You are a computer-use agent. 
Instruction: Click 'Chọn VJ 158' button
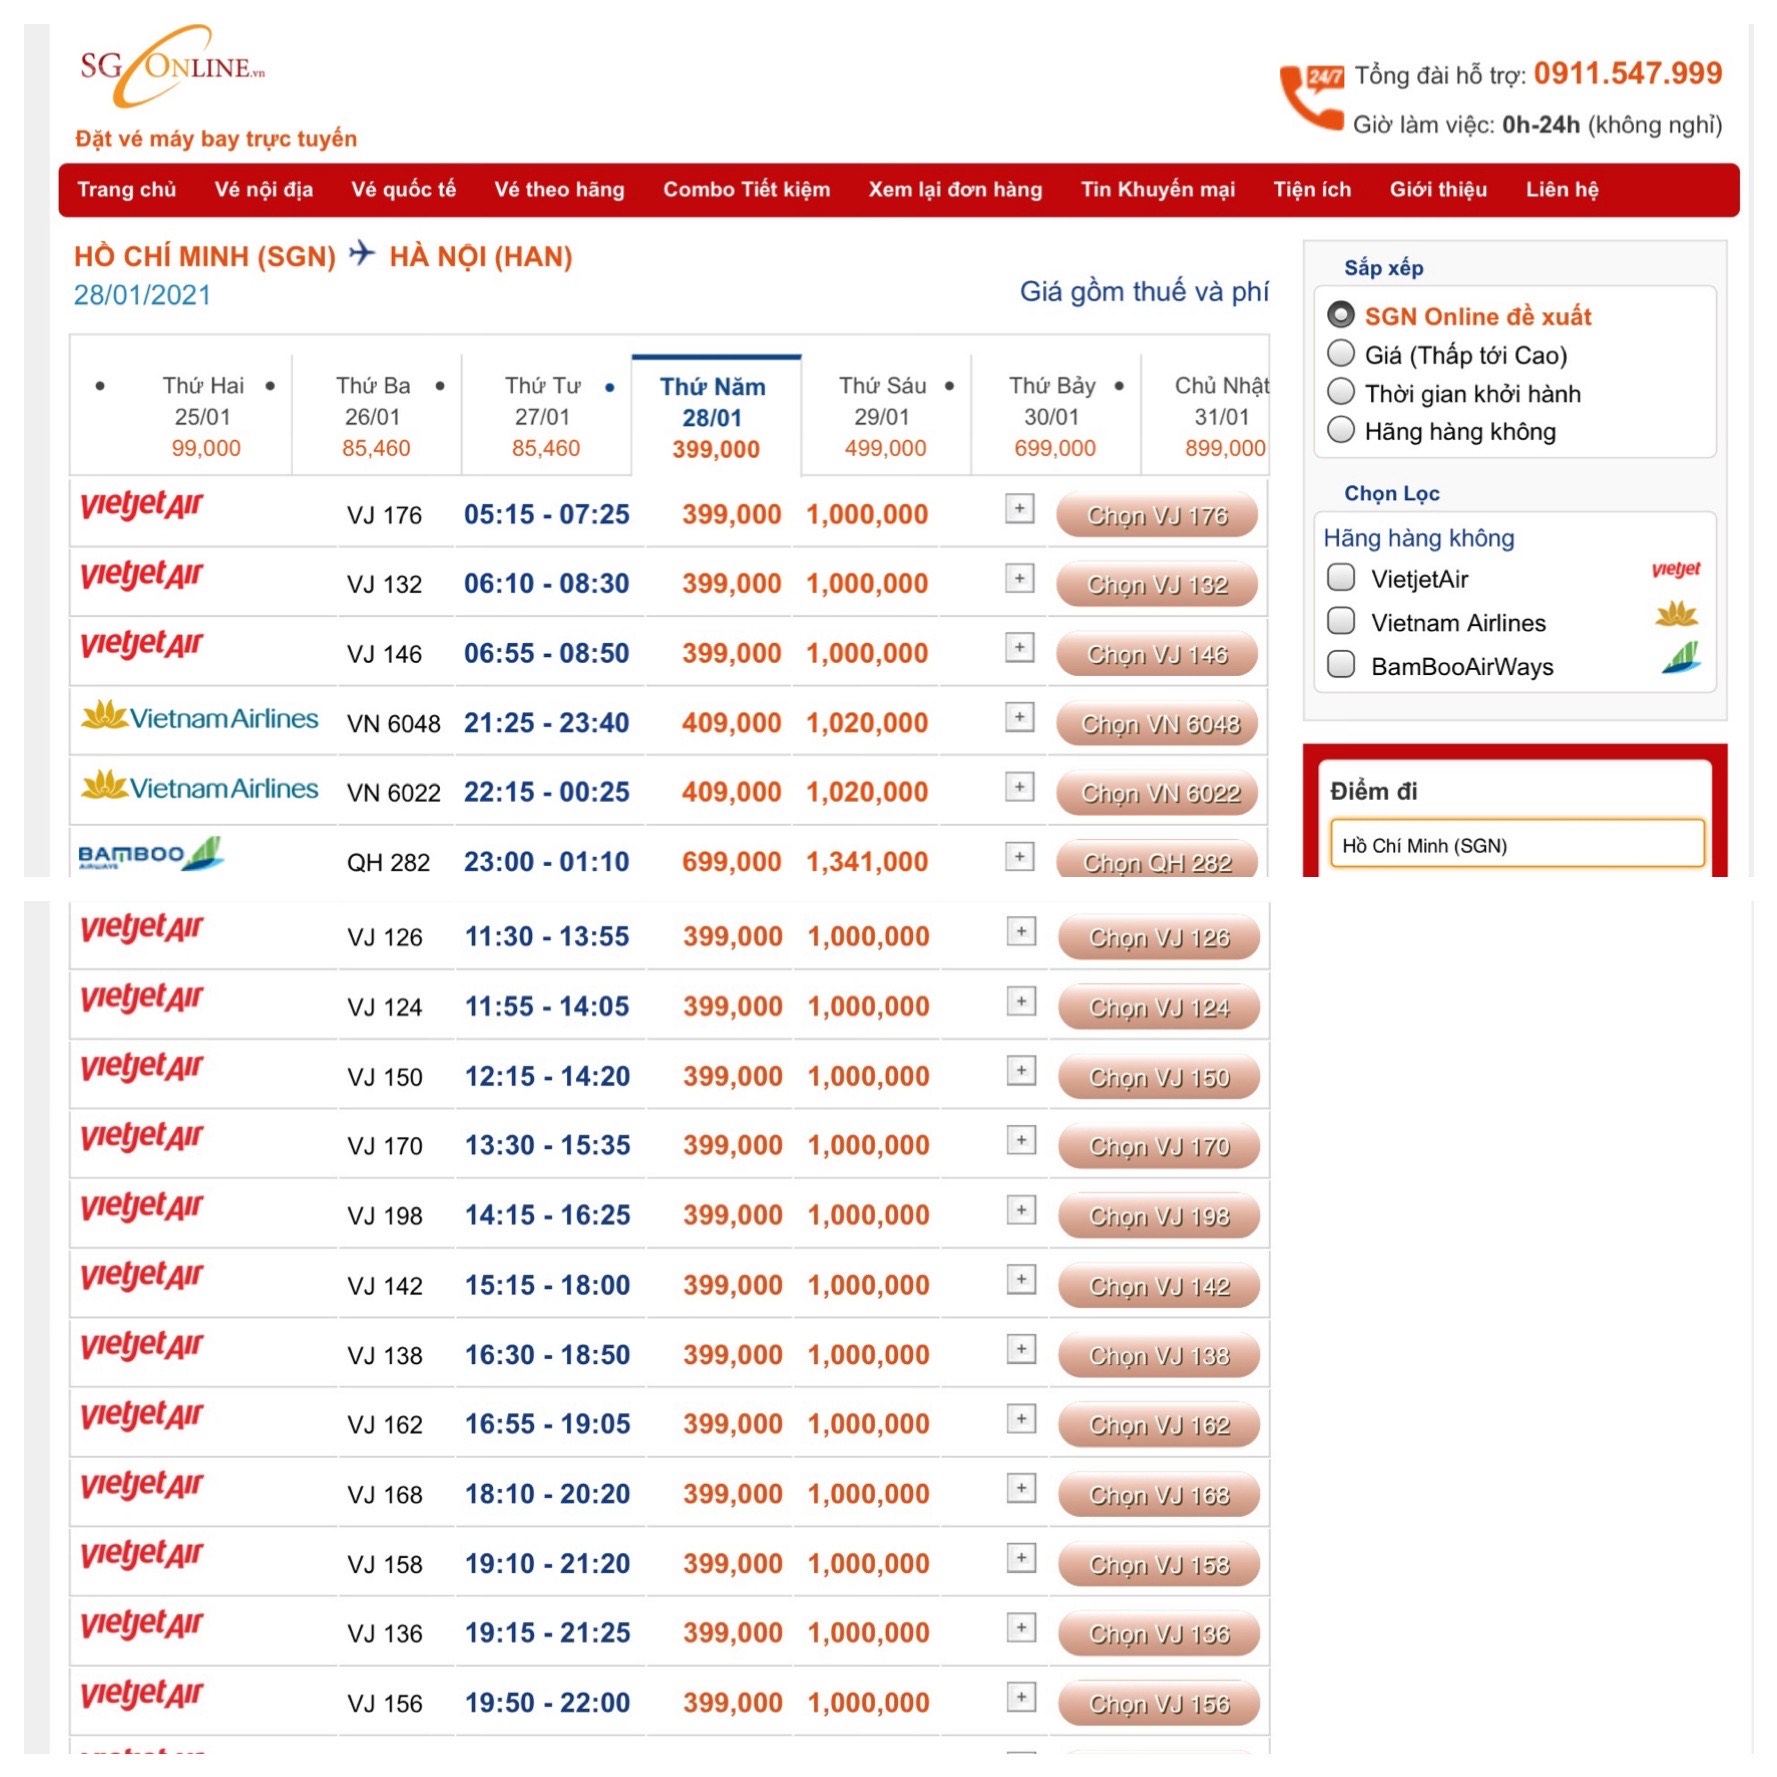click(1159, 1565)
